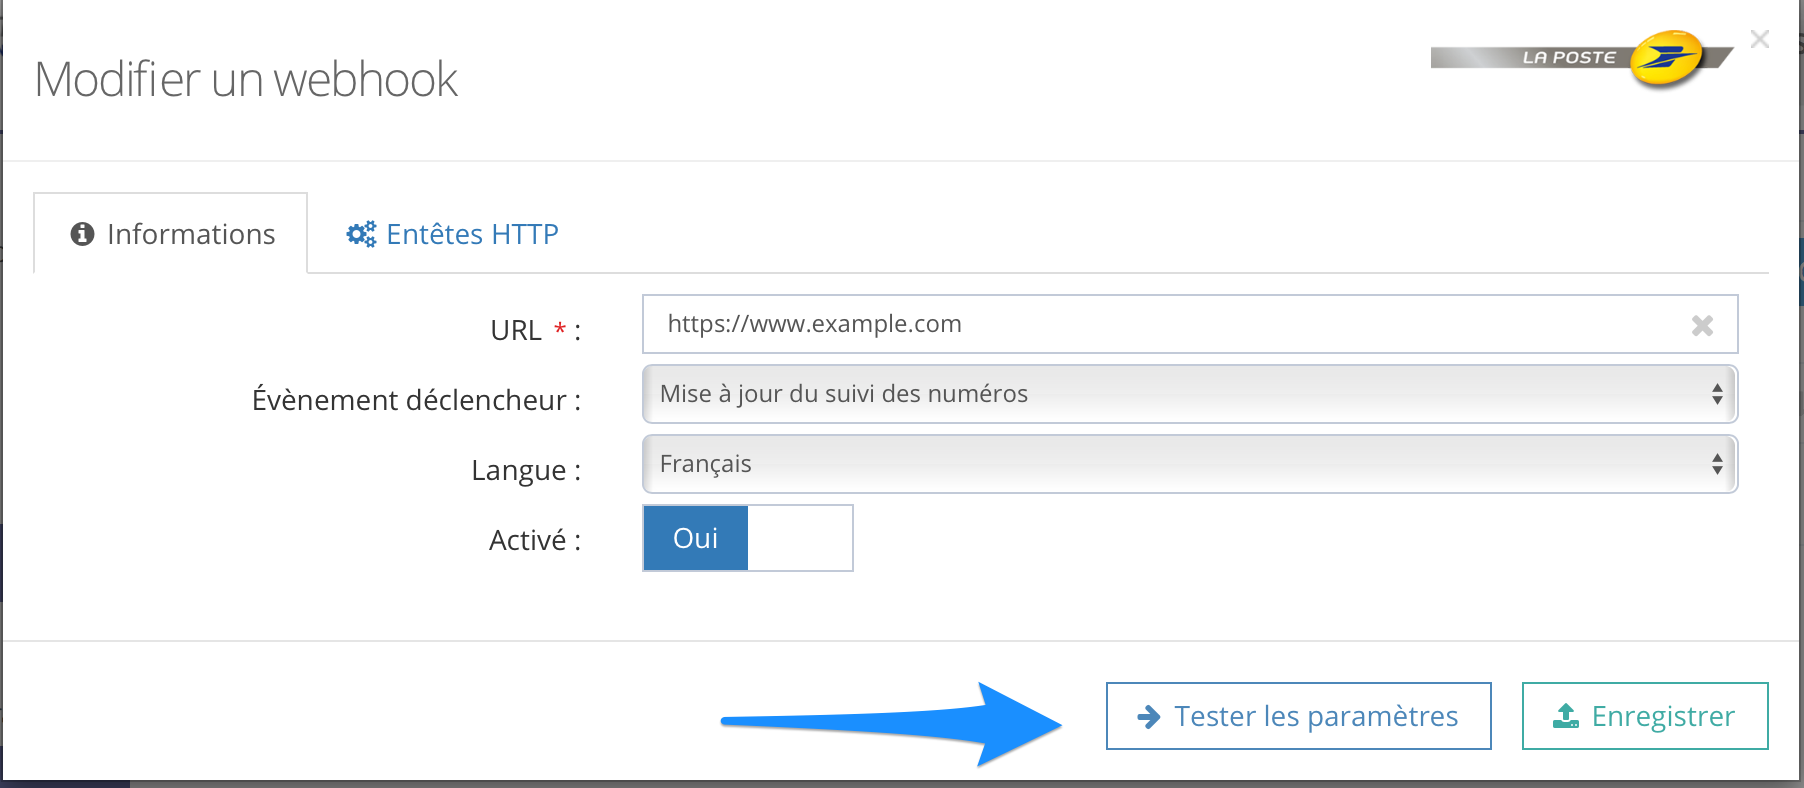1804x788 pixels.
Task: Click the La Poste logo
Action: [1581, 58]
